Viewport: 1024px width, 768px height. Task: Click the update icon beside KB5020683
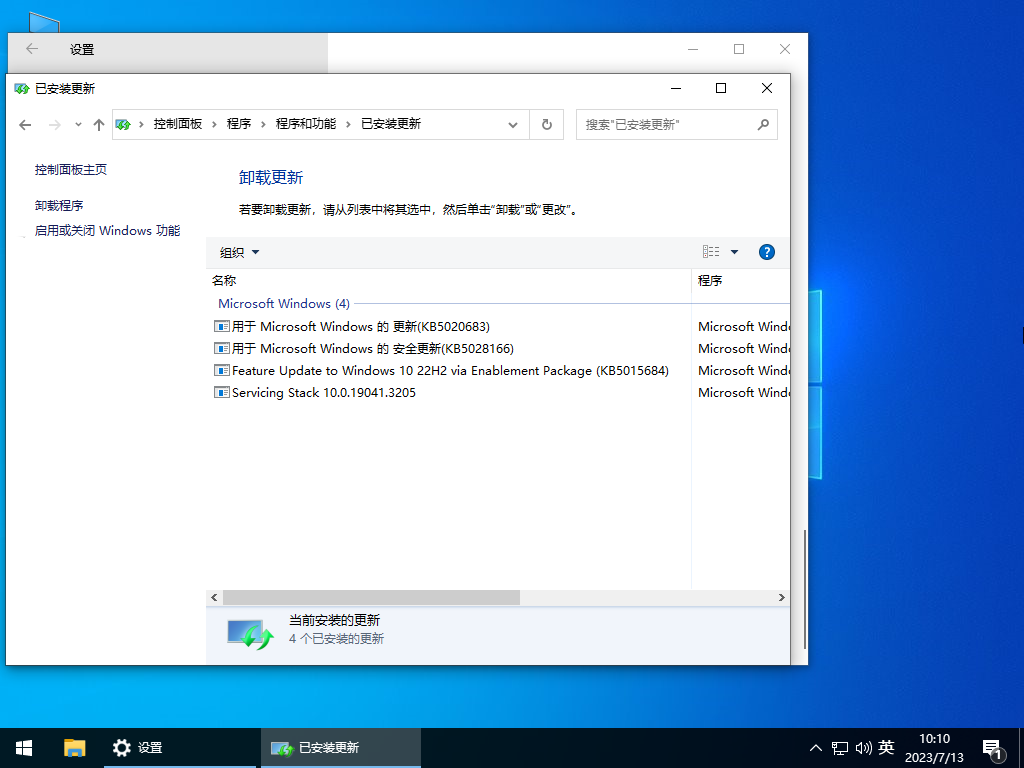[221, 326]
